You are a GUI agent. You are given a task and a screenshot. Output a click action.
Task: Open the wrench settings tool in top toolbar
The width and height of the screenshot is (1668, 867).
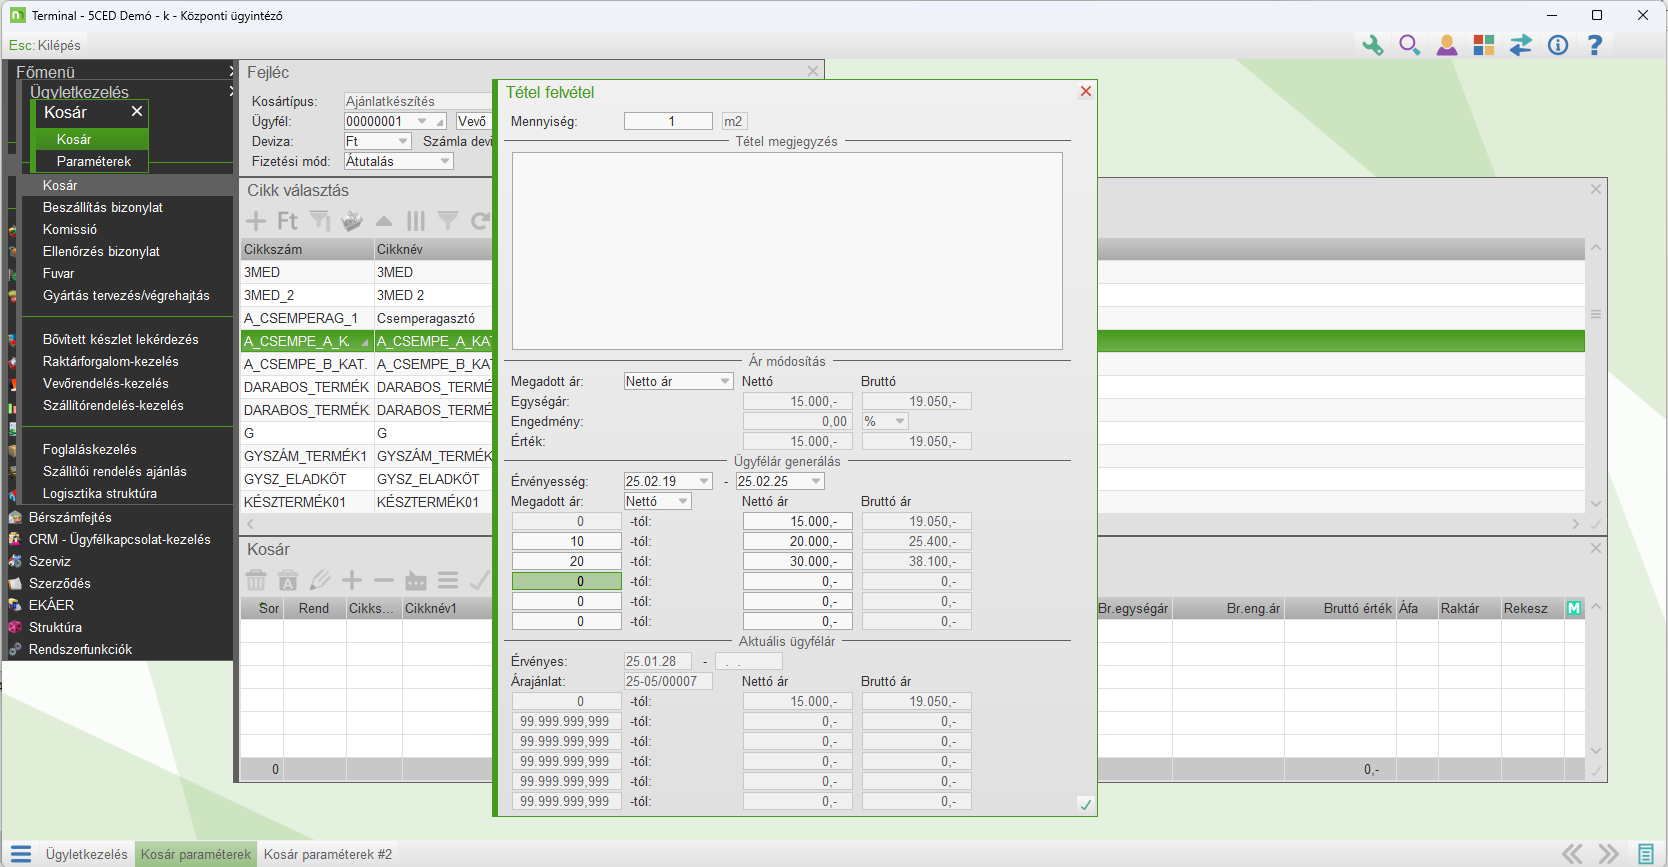pyautogui.click(x=1372, y=45)
